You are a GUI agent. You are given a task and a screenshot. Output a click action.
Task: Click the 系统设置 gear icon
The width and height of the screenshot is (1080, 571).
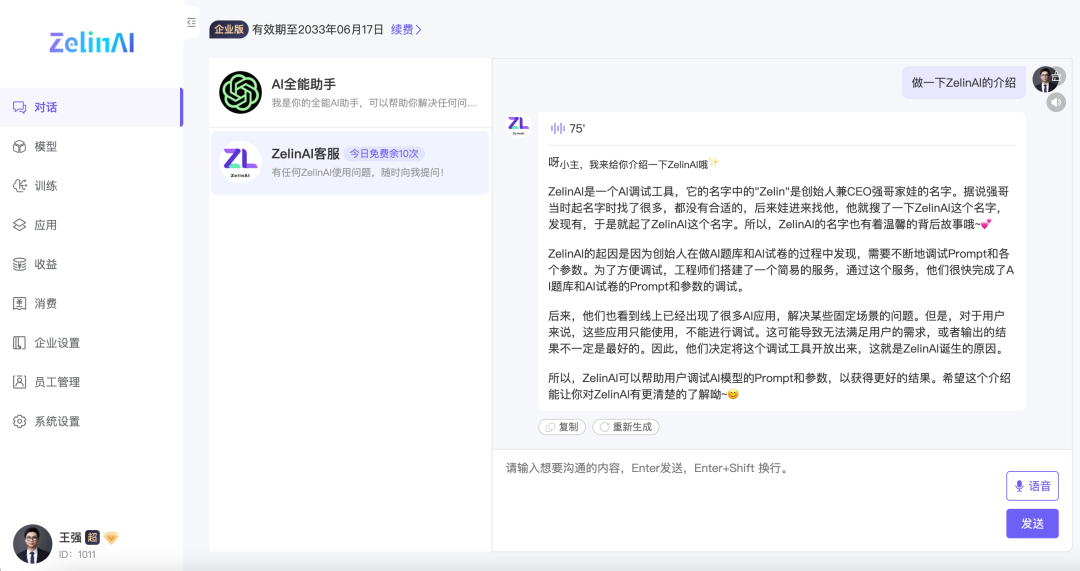click(x=19, y=422)
